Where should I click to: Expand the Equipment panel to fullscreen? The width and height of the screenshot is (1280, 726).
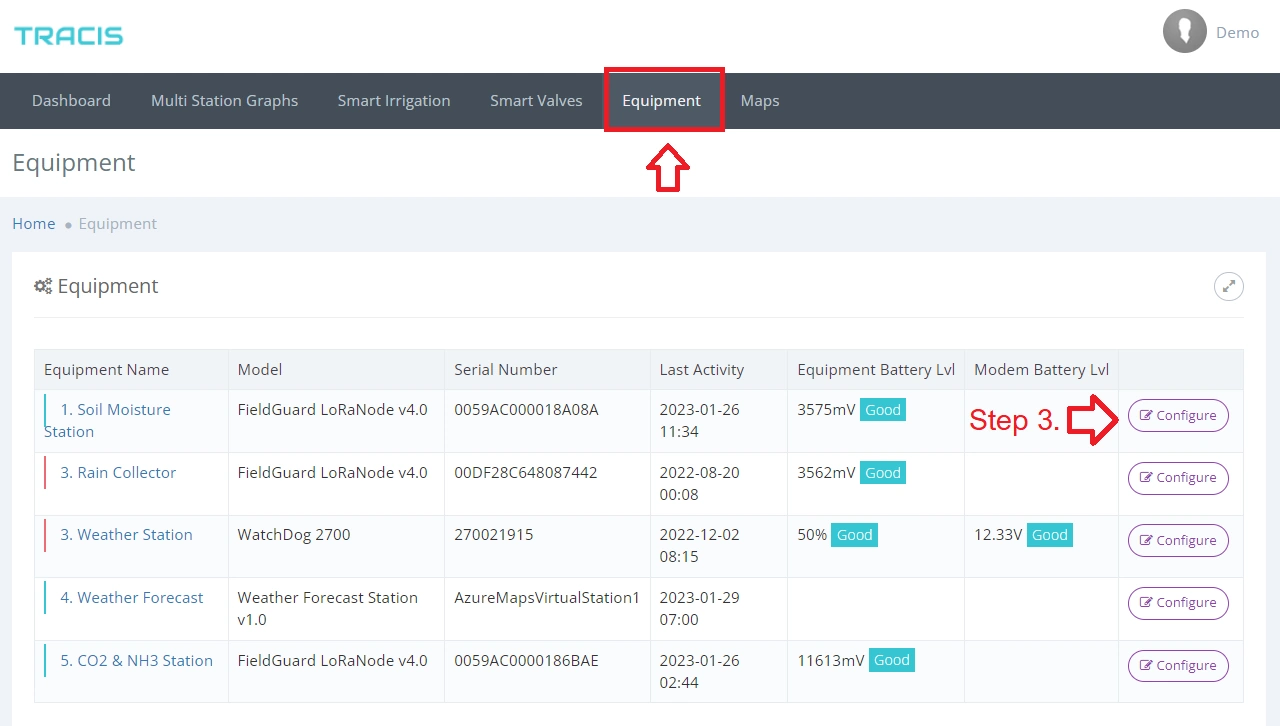pyautogui.click(x=1228, y=286)
